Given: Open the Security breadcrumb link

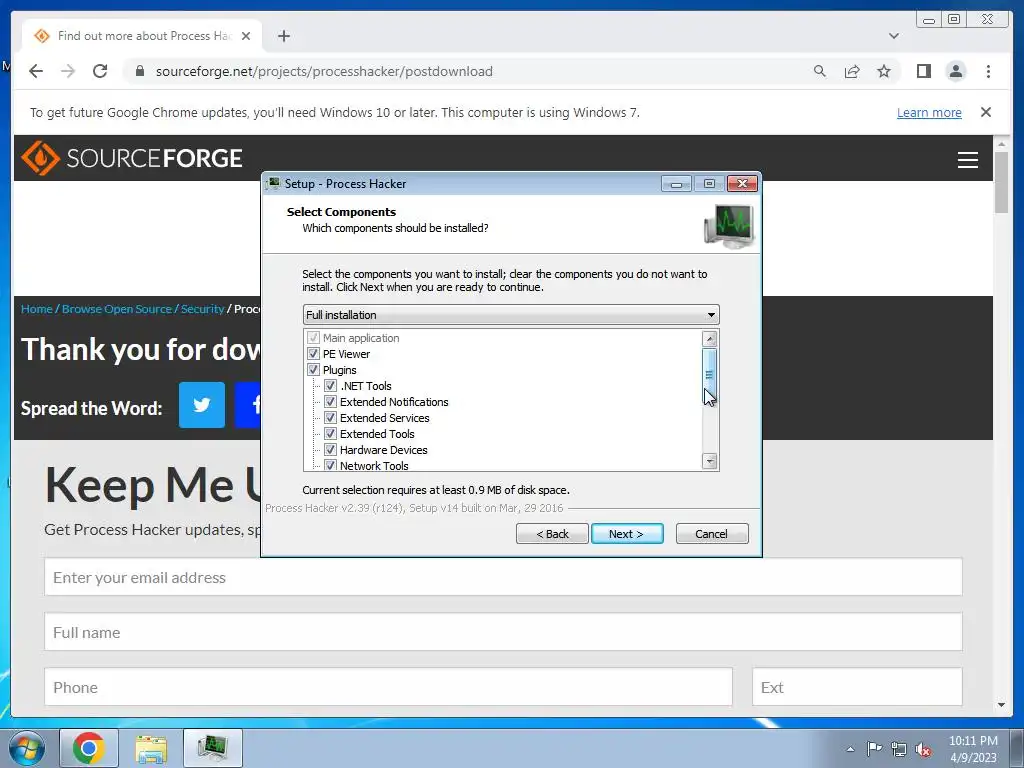Looking at the screenshot, I should pyautogui.click(x=202, y=309).
